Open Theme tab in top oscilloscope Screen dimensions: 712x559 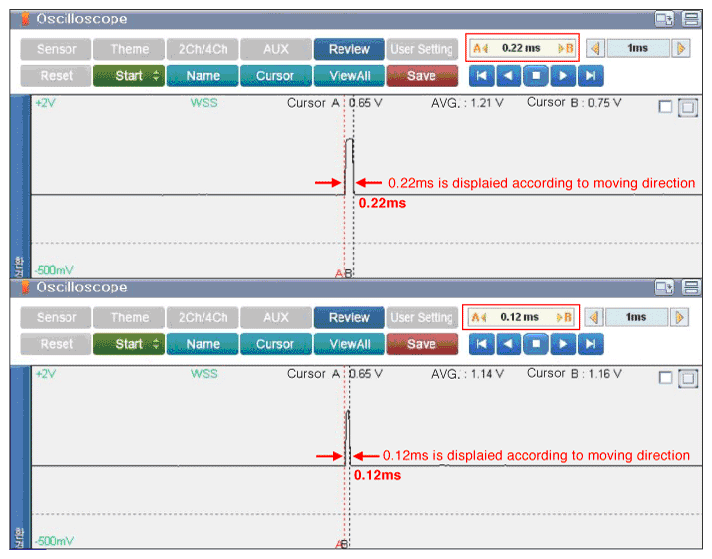[x=129, y=49]
